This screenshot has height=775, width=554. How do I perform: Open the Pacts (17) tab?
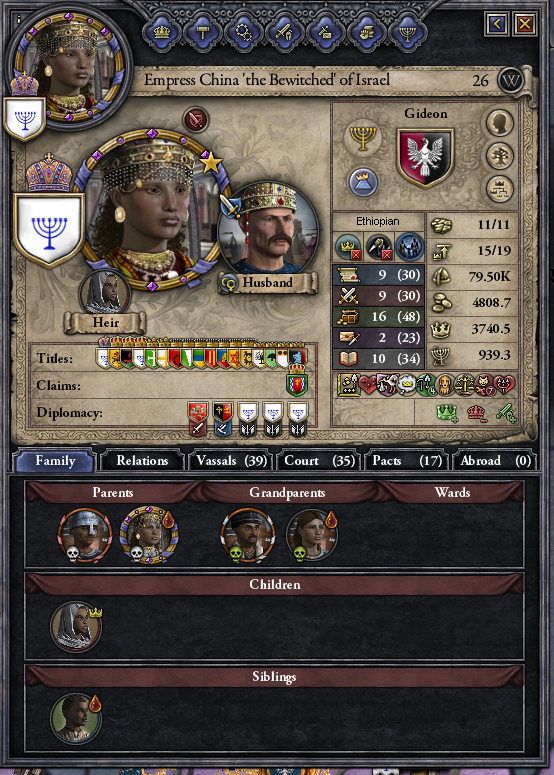(407, 461)
